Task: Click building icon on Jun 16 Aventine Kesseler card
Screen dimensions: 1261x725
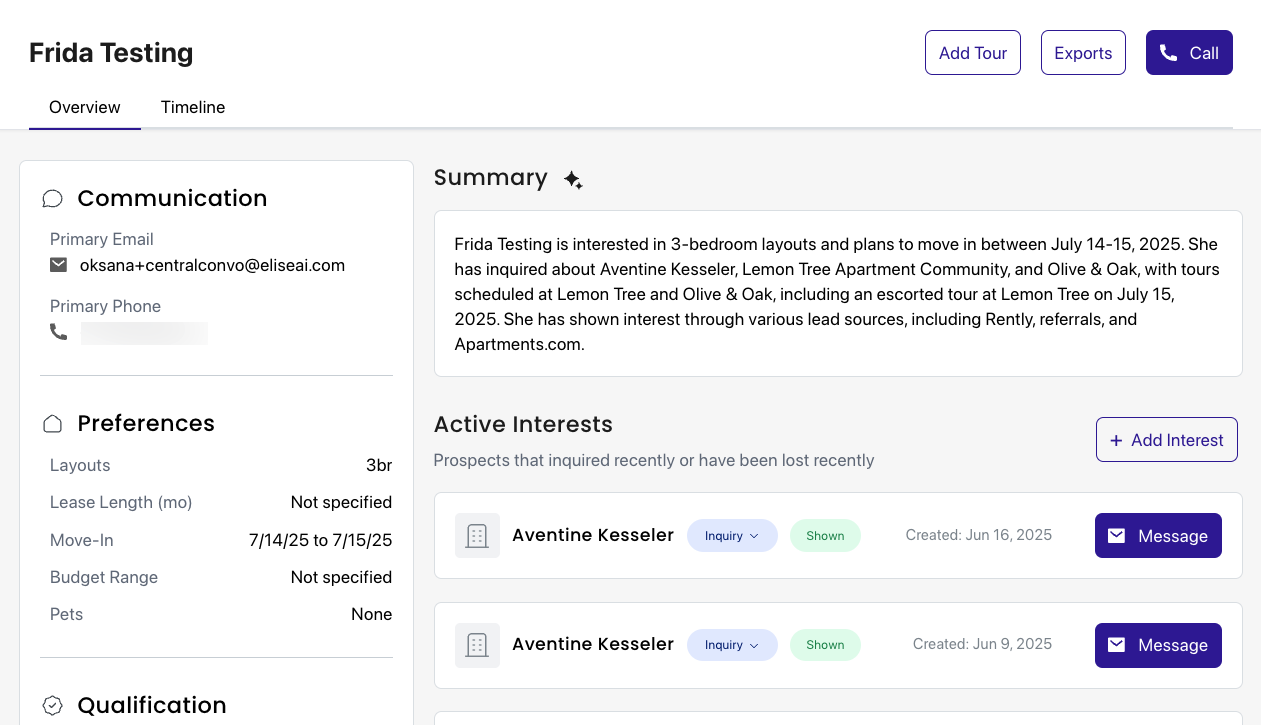Action: tap(477, 536)
